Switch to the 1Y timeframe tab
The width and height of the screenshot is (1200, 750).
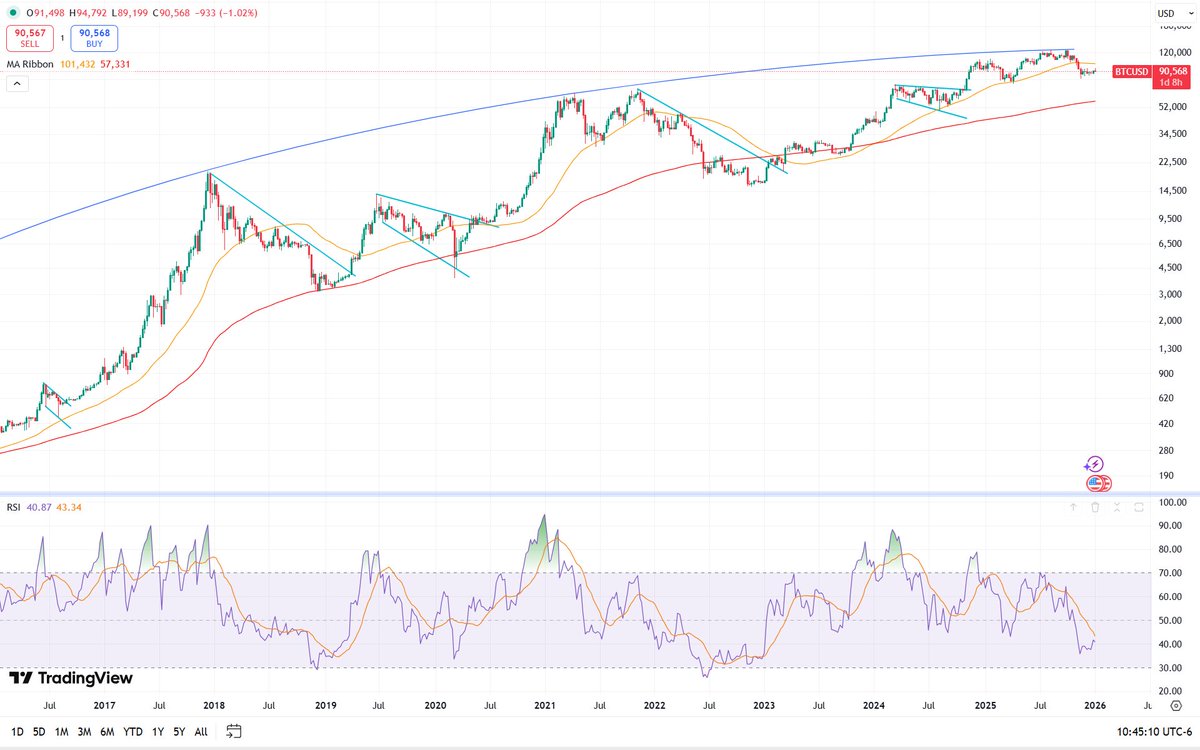[157, 732]
